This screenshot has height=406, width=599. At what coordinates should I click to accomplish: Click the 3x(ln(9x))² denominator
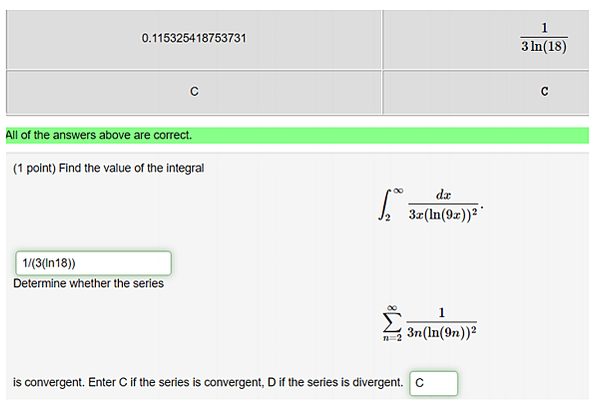pos(443,214)
